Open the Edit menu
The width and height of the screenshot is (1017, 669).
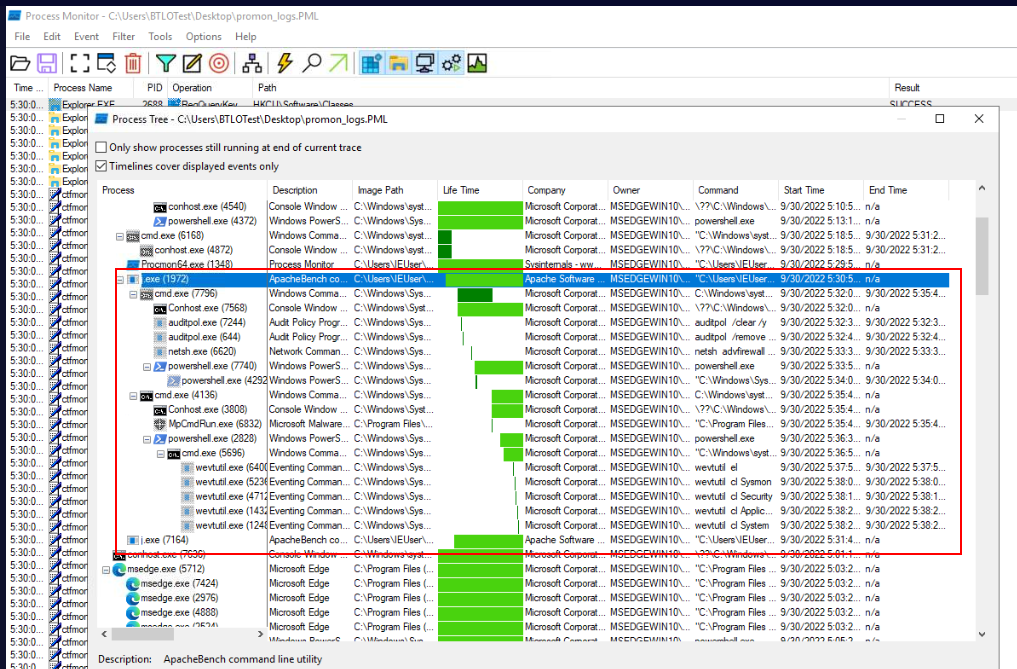(x=52, y=36)
